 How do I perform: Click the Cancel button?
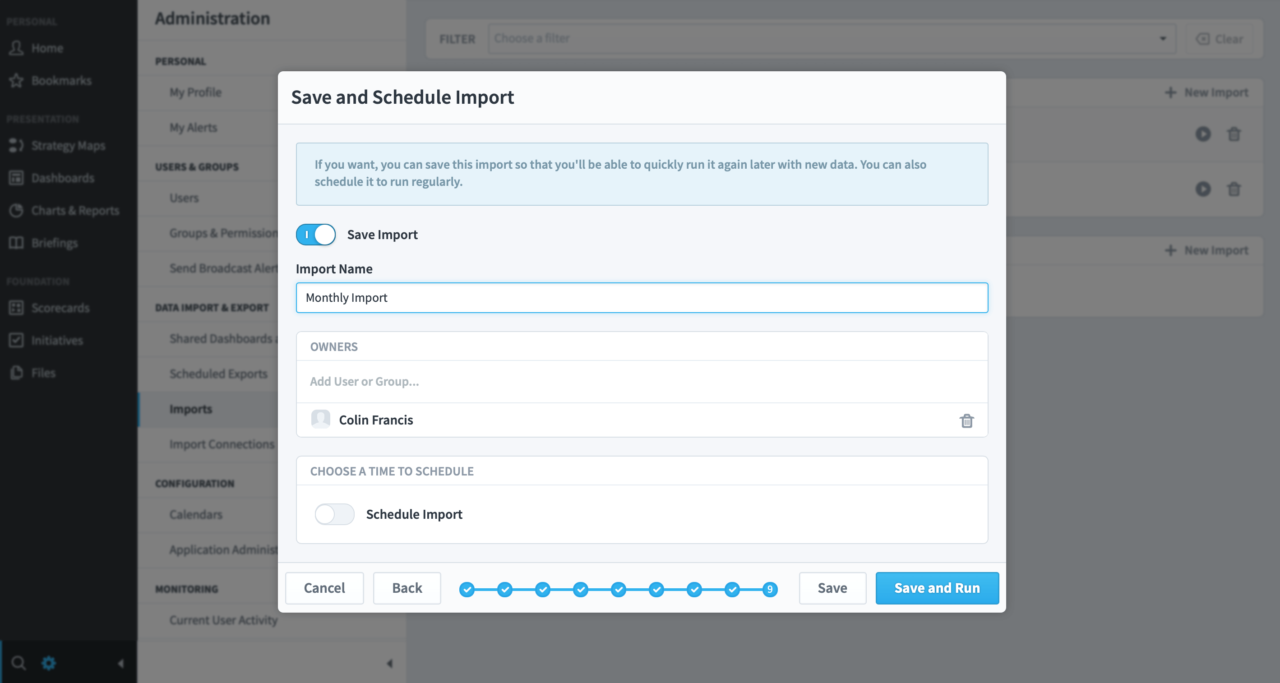(x=324, y=588)
